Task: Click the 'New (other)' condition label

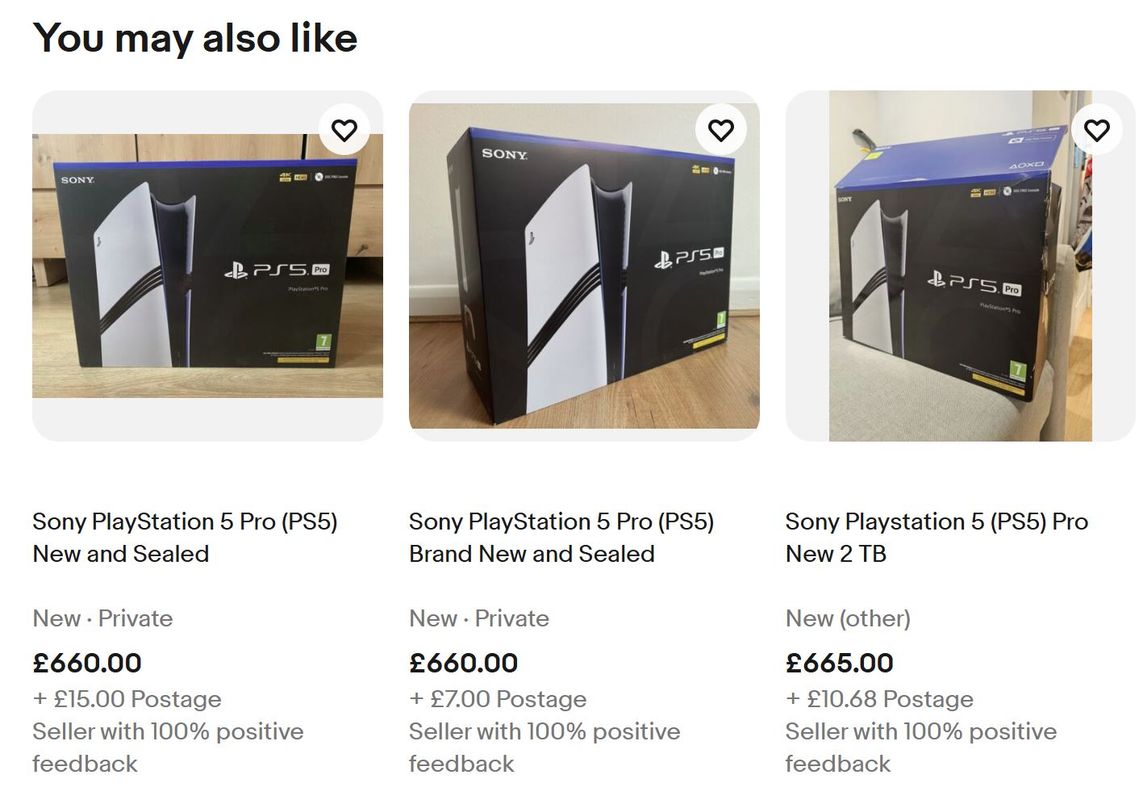Action: (x=848, y=618)
